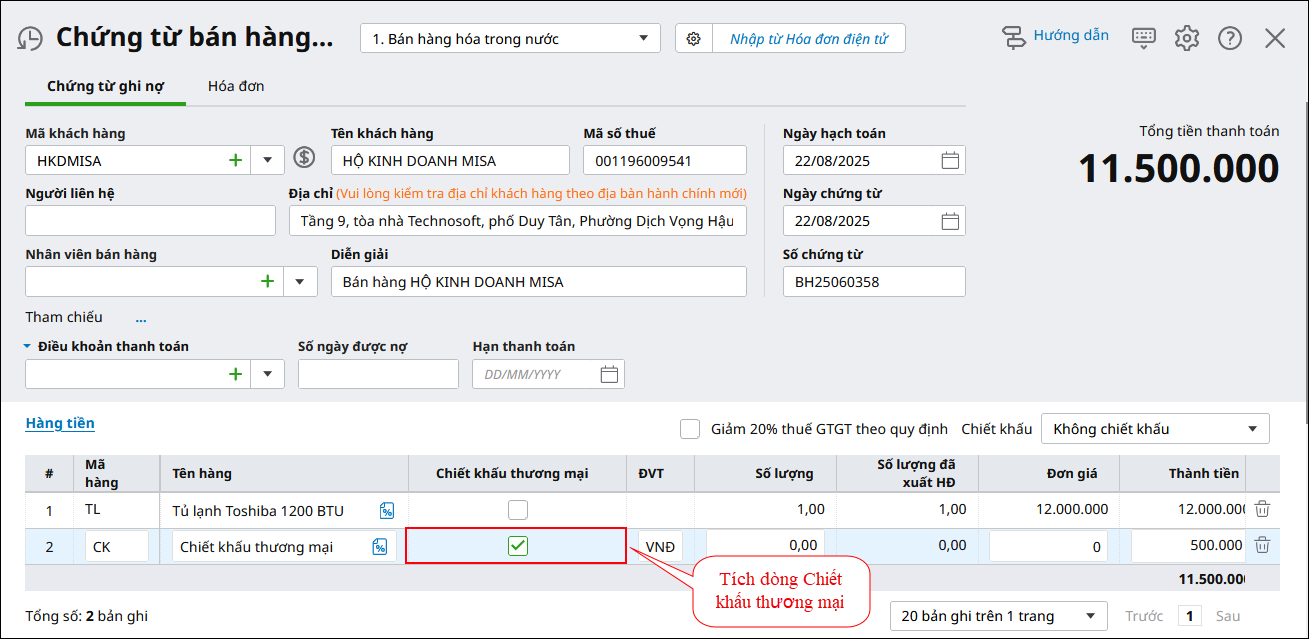This screenshot has height=639, width=1309.
Task: Click the Địa chỉ address field
Action: (518, 221)
